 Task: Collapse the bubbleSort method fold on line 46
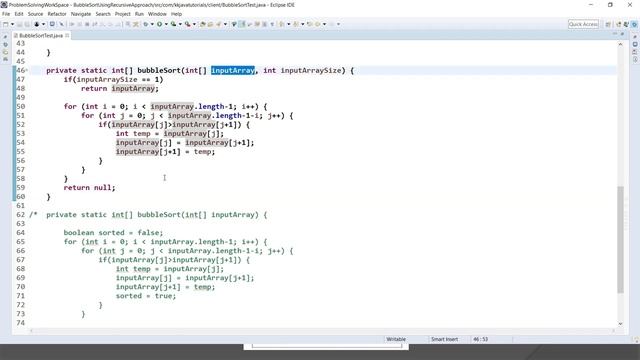click(x=27, y=71)
